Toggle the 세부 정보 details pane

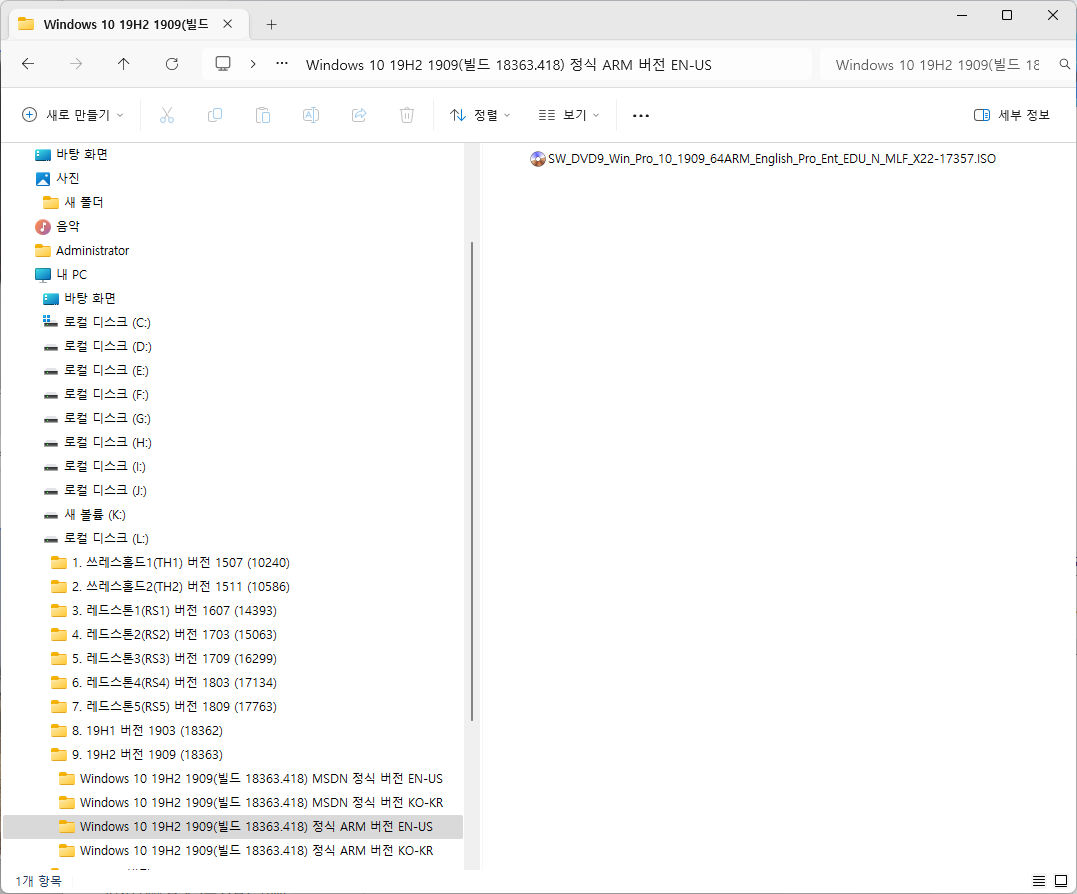(1012, 115)
